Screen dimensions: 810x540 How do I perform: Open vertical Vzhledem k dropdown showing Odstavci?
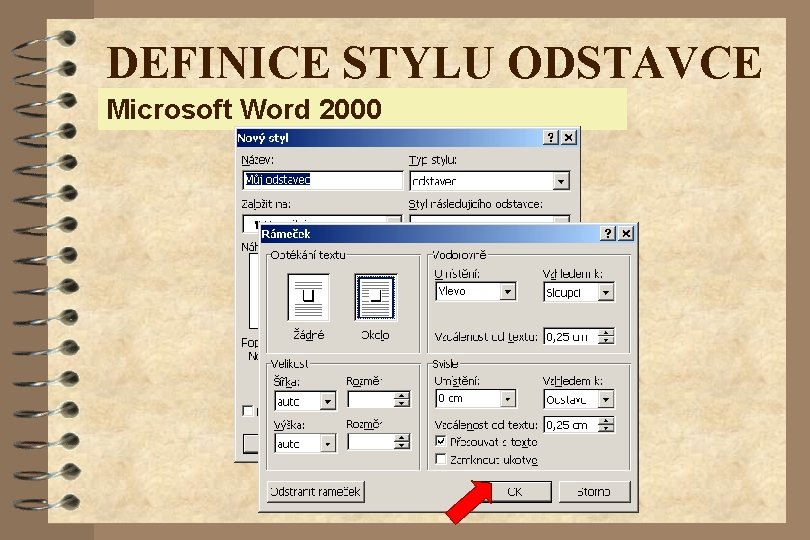tap(605, 399)
